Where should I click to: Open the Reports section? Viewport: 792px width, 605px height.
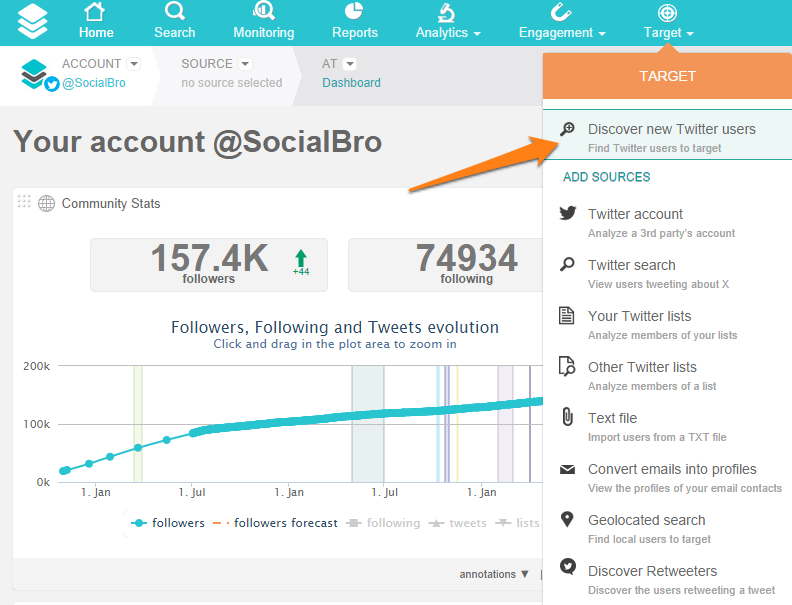click(x=355, y=21)
